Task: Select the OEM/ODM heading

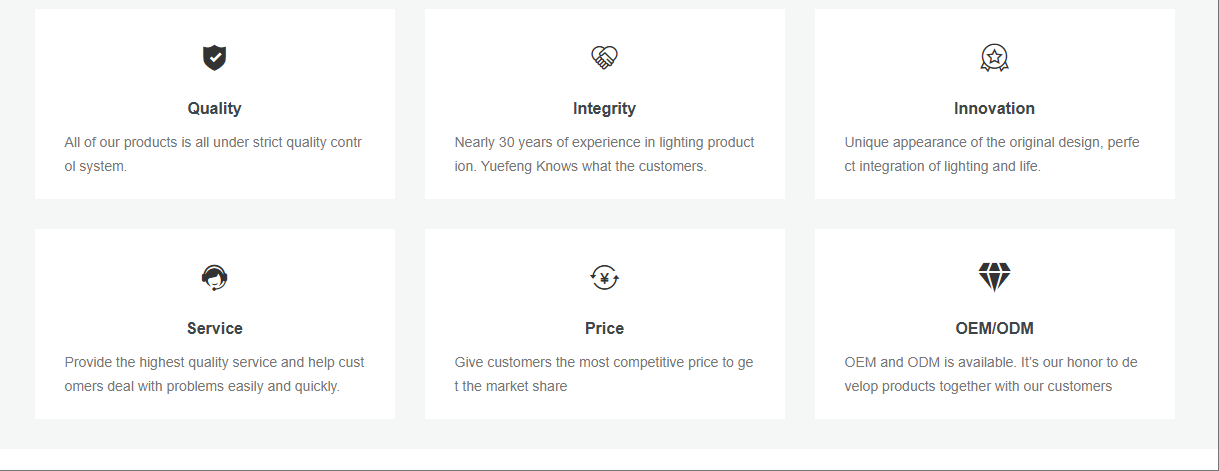Action: [x=994, y=328]
